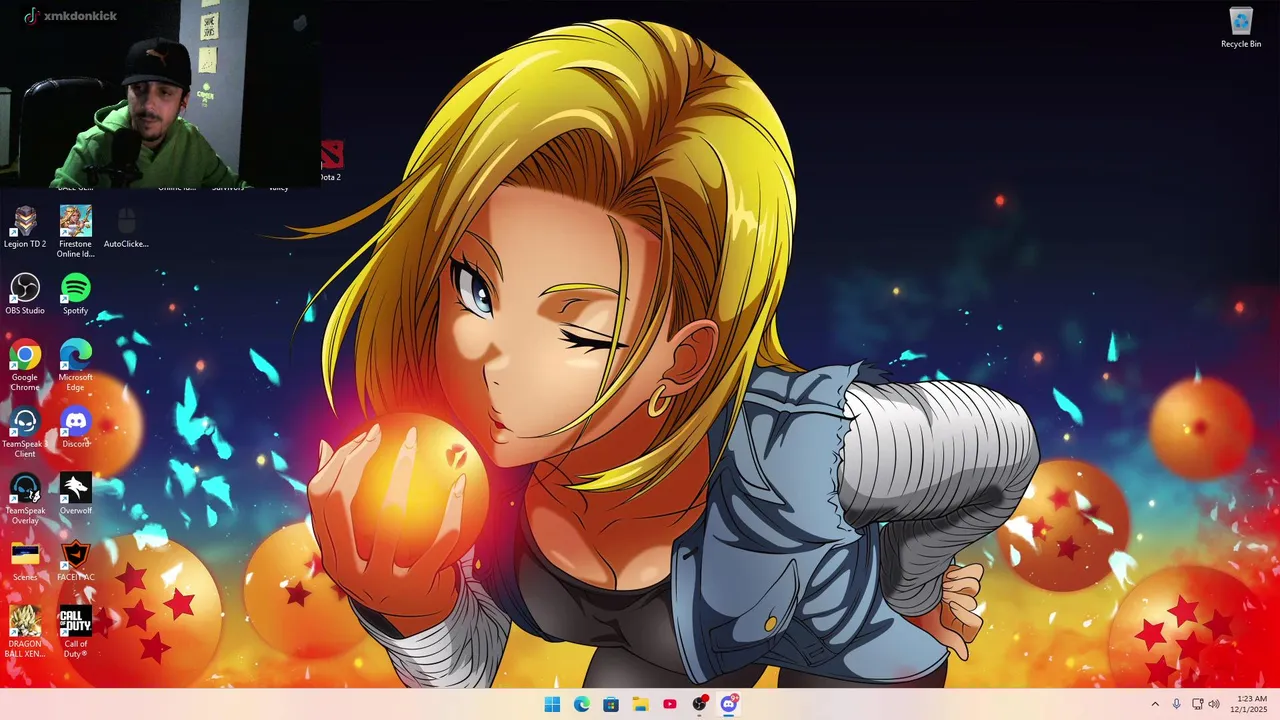This screenshot has width=1280, height=720.
Task: Select the Firestone Online Idle shortcut
Action: (75, 232)
